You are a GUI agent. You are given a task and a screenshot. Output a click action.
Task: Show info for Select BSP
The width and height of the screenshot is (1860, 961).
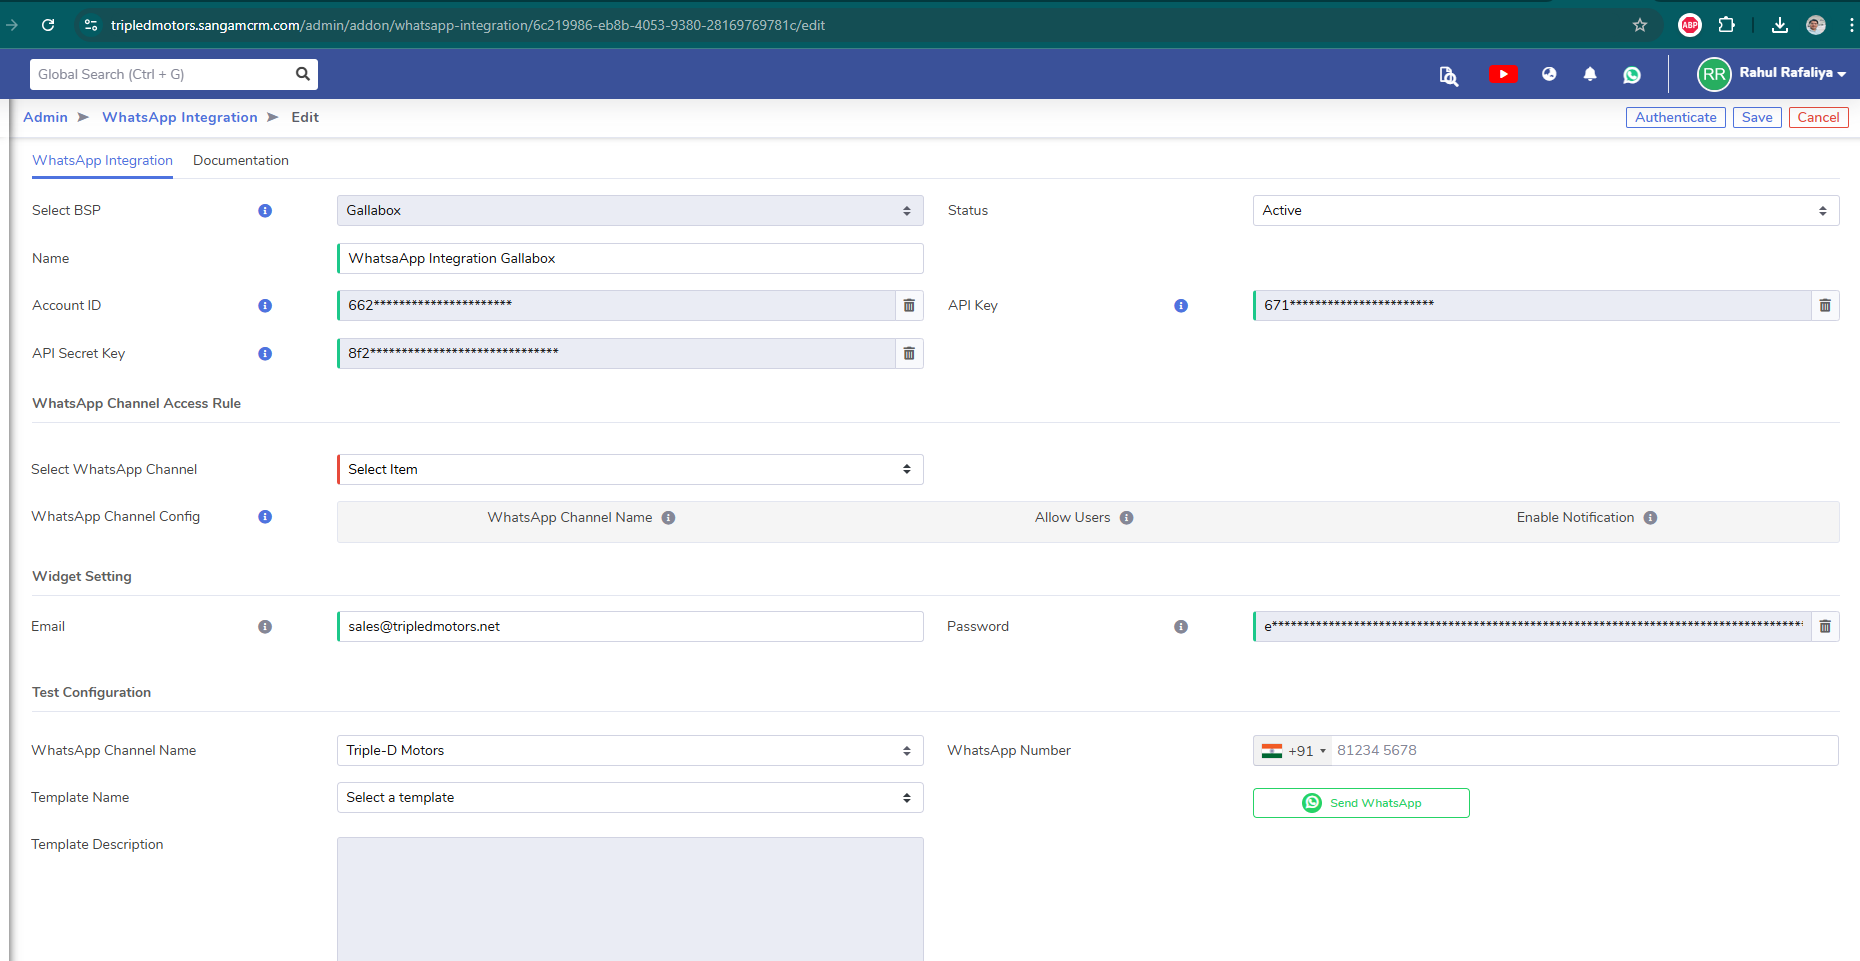click(265, 211)
